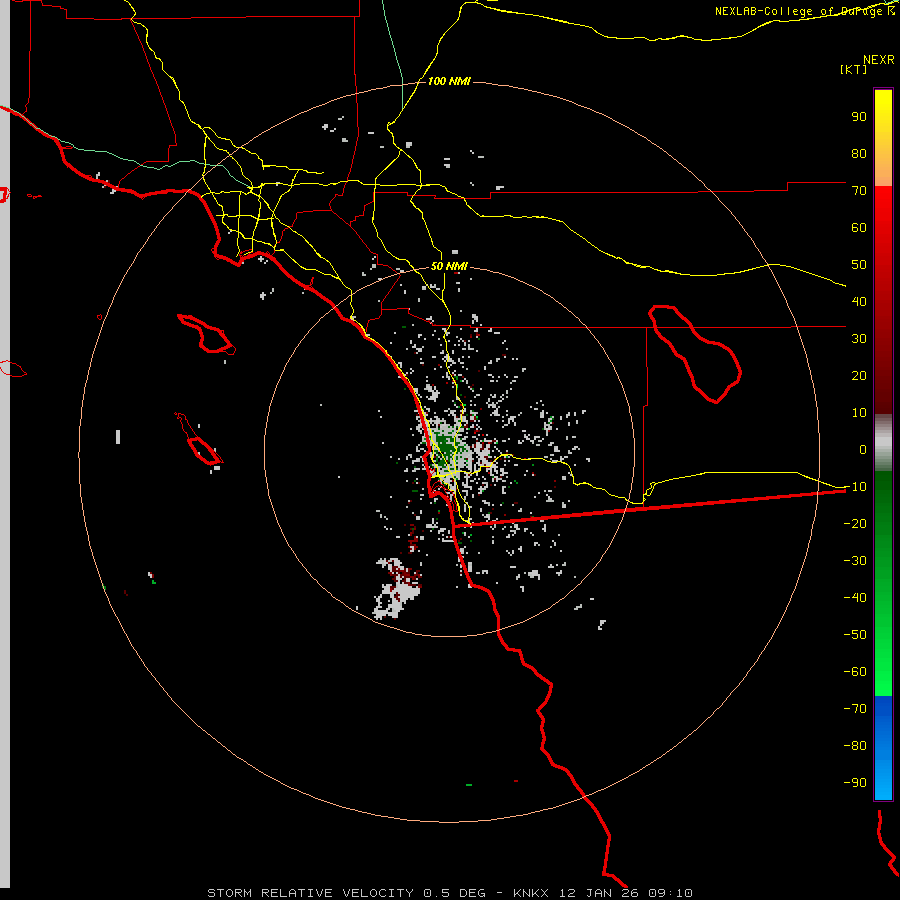Image resolution: width=900 pixels, height=900 pixels.
Task: Select the "-30" value on the velocity scale
Action: point(855,561)
